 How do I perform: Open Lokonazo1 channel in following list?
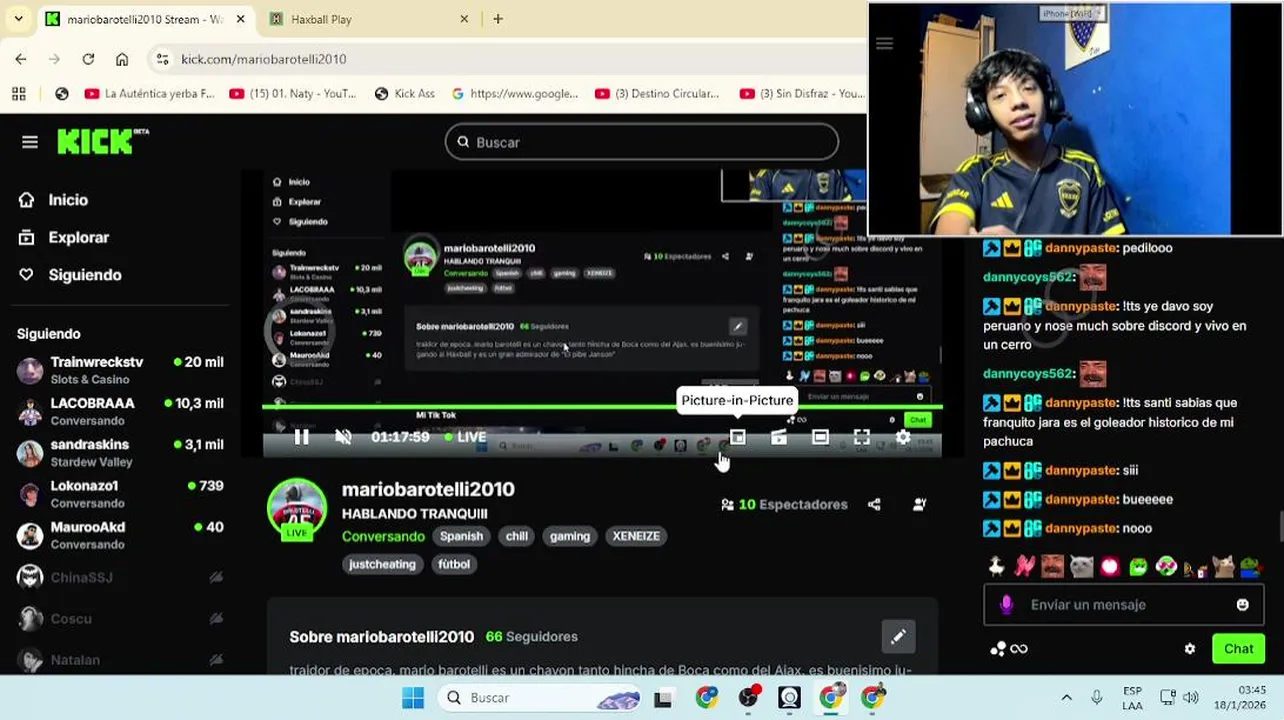(x=120, y=494)
